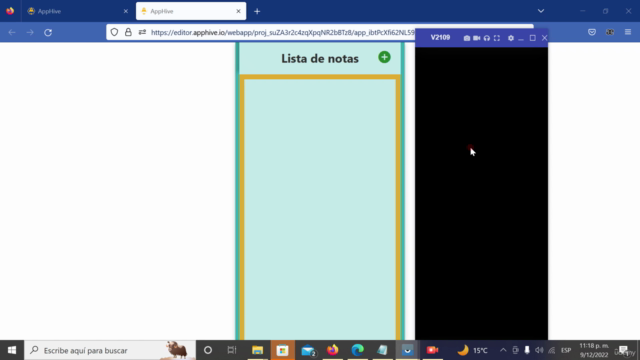This screenshot has width=640, height=360.
Task: Go forward in browser history
Action: click(30, 32)
